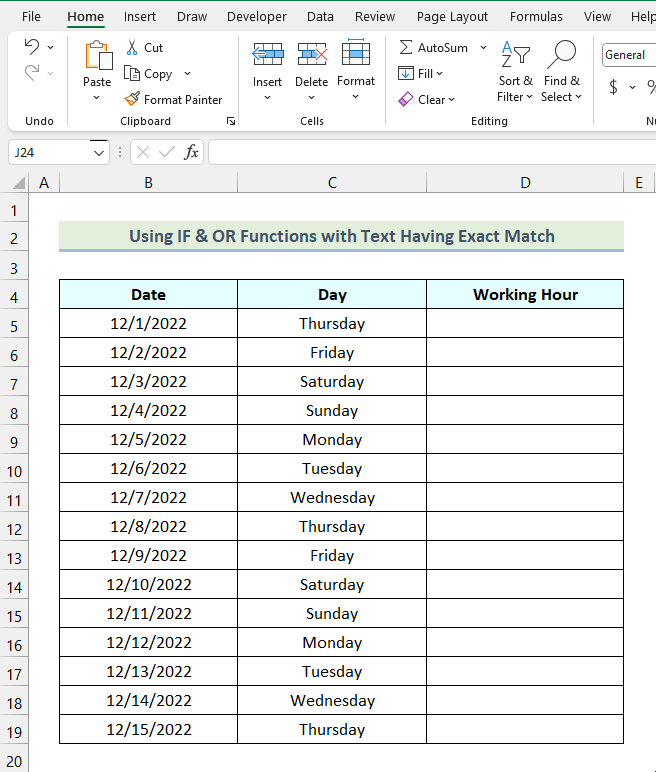This screenshot has width=656, height=772.
Task: Click the Undo arrow icon
Action: point(32,47)
